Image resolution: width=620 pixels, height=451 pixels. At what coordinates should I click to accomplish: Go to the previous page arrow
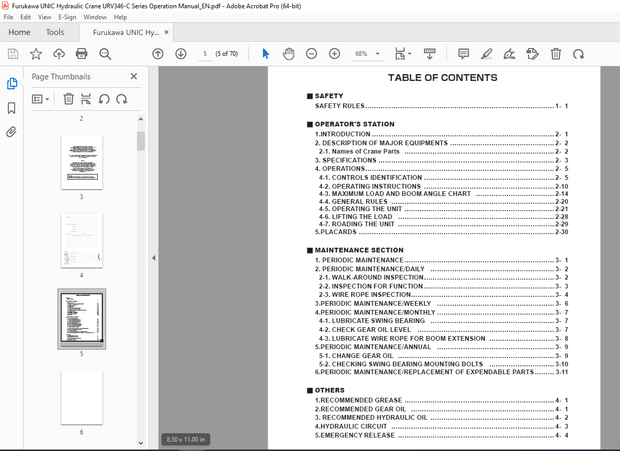tap(158, 54)
